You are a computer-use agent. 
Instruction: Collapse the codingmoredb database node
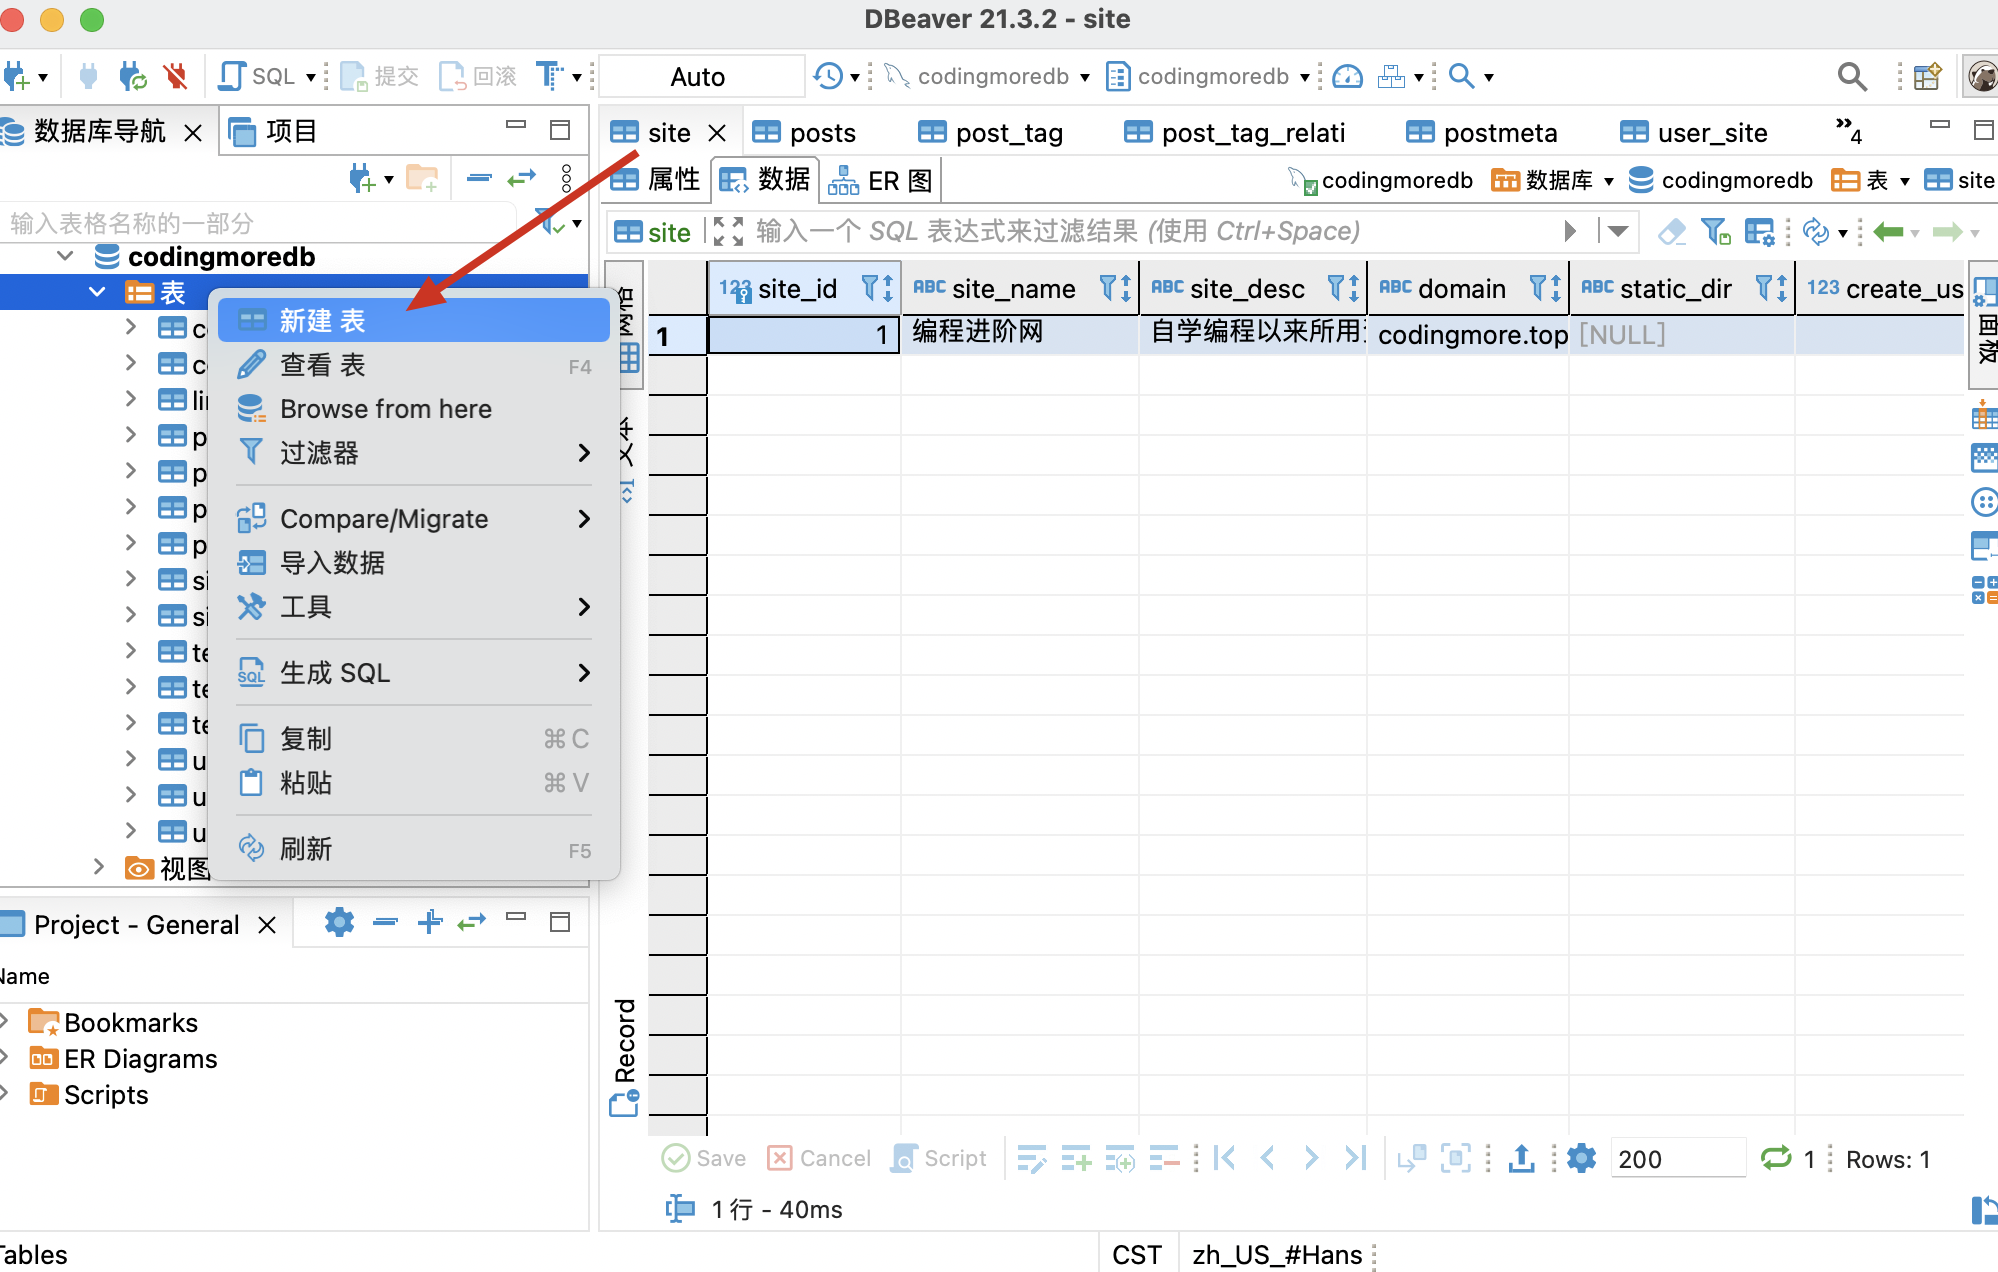pyautogui.click(x=66, y=256)
